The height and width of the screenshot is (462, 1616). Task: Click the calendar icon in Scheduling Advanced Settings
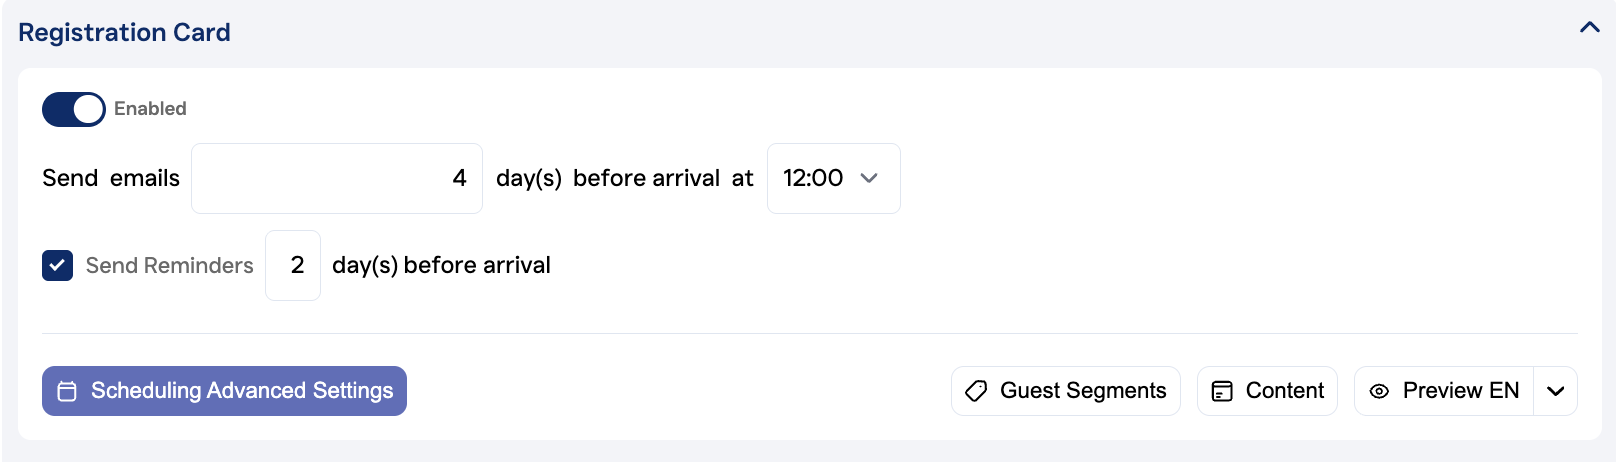[67, 391]
